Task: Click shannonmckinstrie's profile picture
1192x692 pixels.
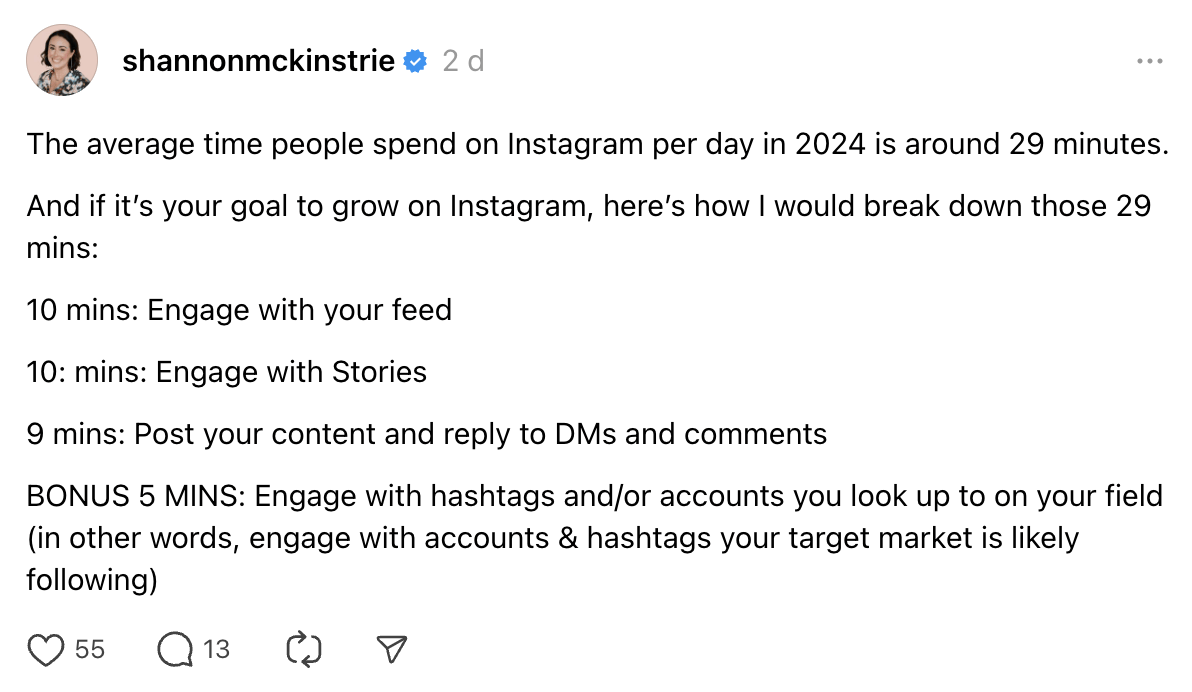Action: tap(61, 60)
